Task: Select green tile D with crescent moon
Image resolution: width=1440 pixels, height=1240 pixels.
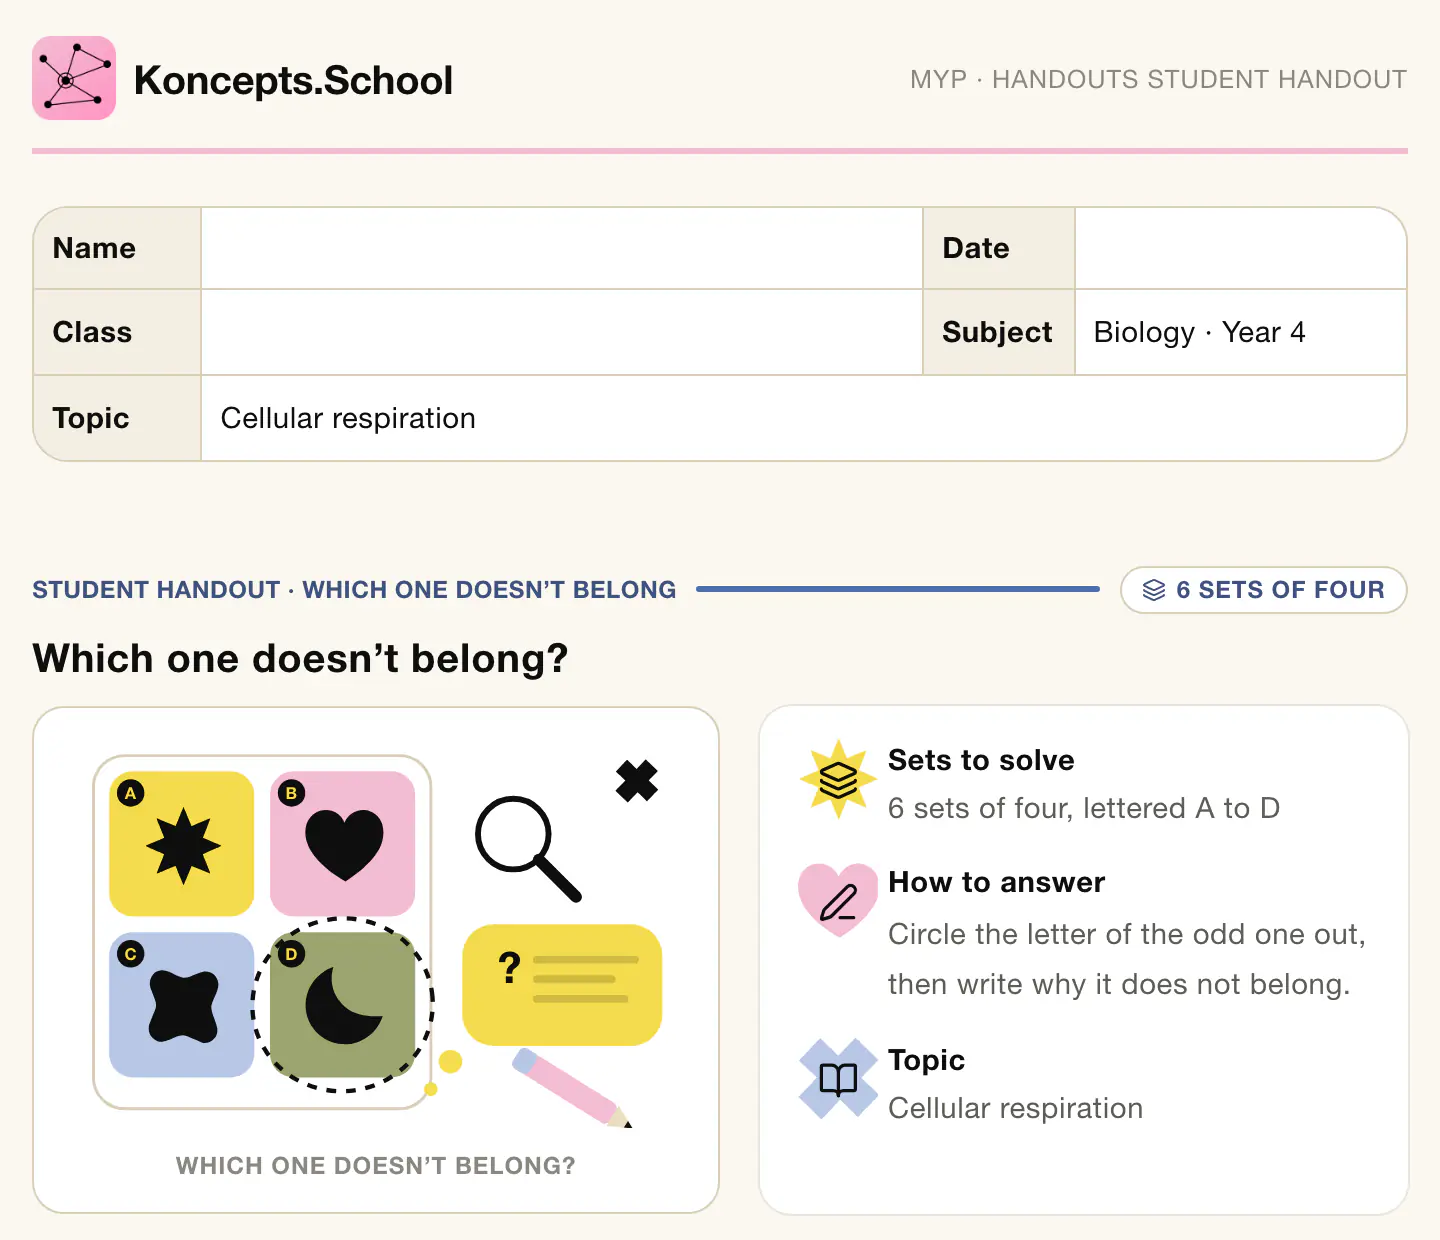Action: point(342,1004)
